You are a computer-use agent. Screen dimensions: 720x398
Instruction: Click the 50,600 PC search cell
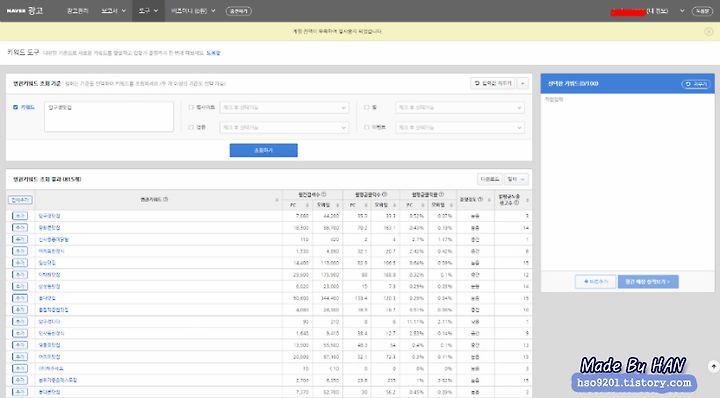tap(298, 298)
